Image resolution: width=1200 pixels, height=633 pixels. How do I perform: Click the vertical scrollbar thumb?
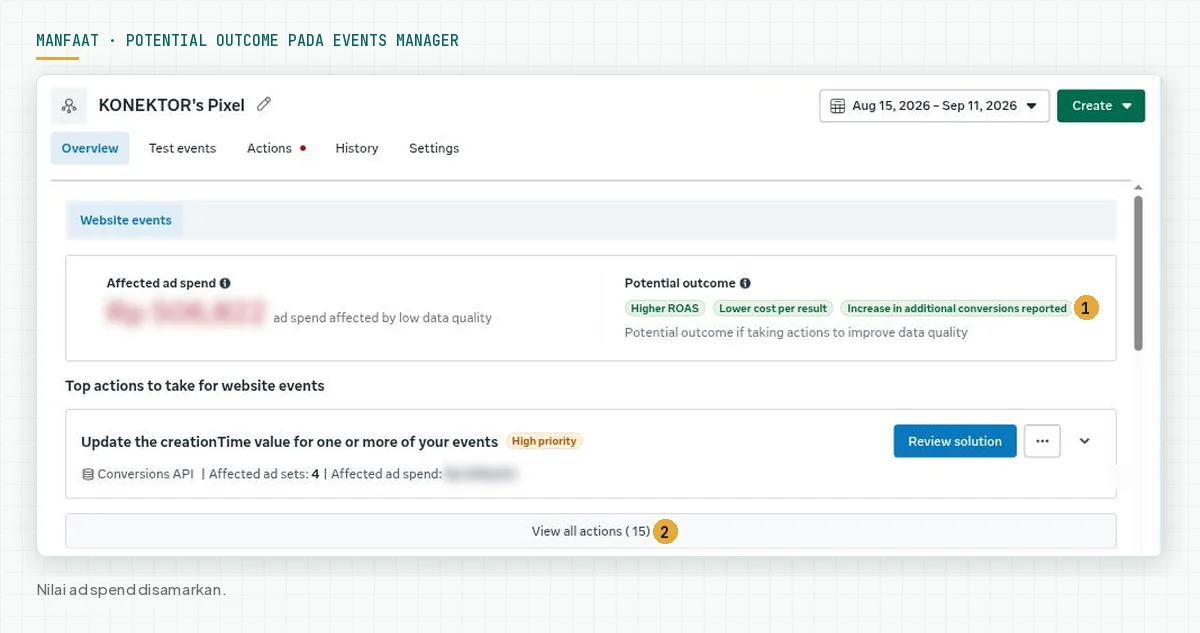pos(1138,273)
